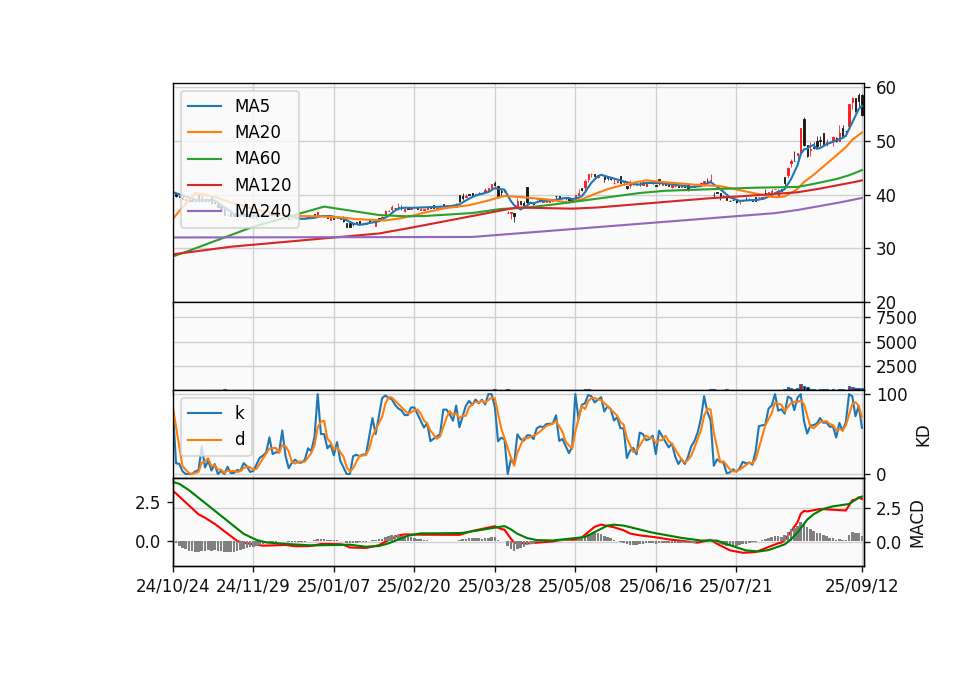Click the MA120 legend label

[263, 184]
